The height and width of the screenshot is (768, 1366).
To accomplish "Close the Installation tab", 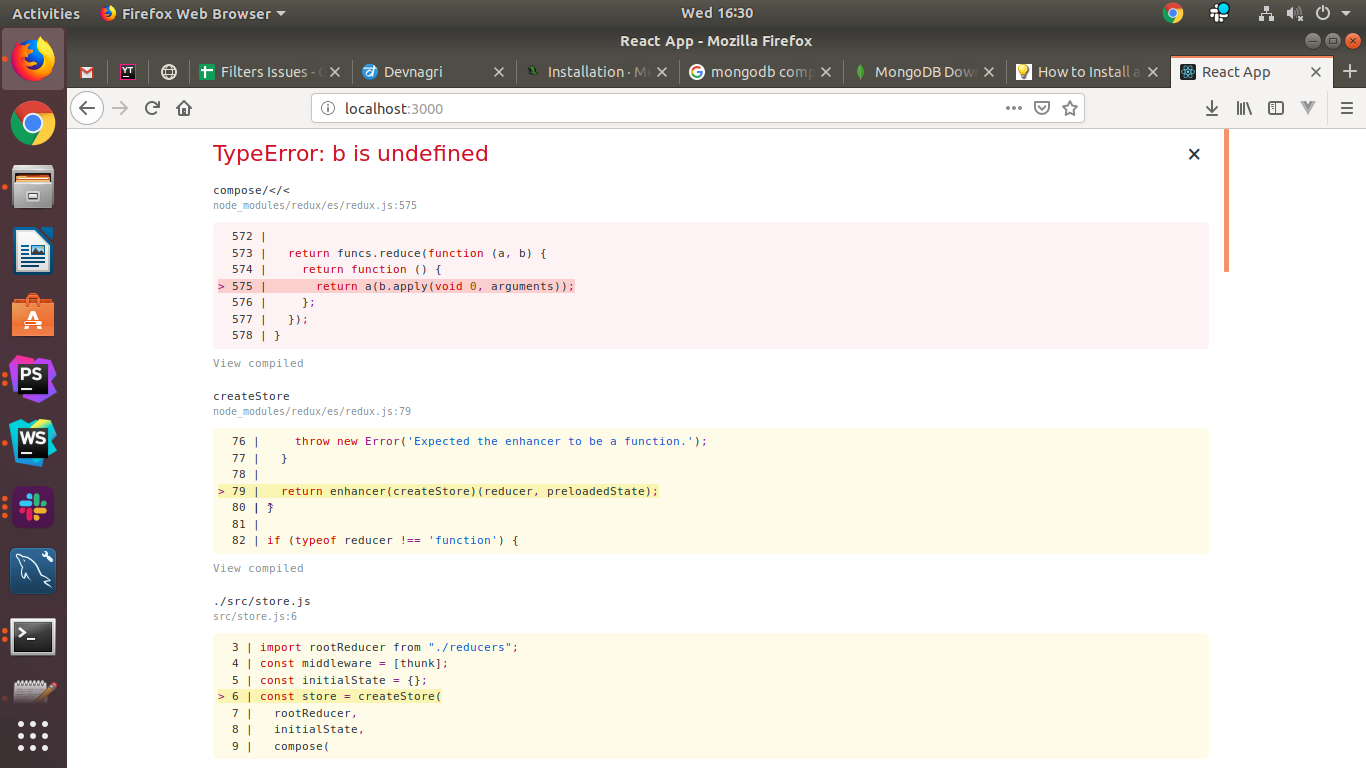I will pos(662,72).
